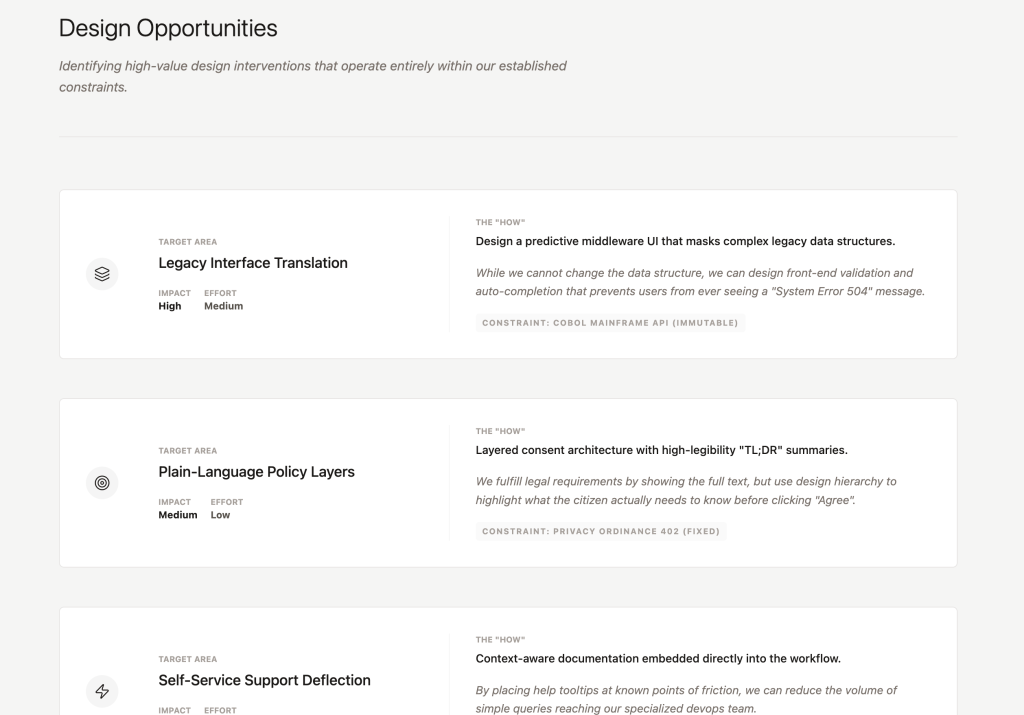This screenshot has height=715, width=1024.
Task: Click the Context-aware documentation description line
Action: 658,659
